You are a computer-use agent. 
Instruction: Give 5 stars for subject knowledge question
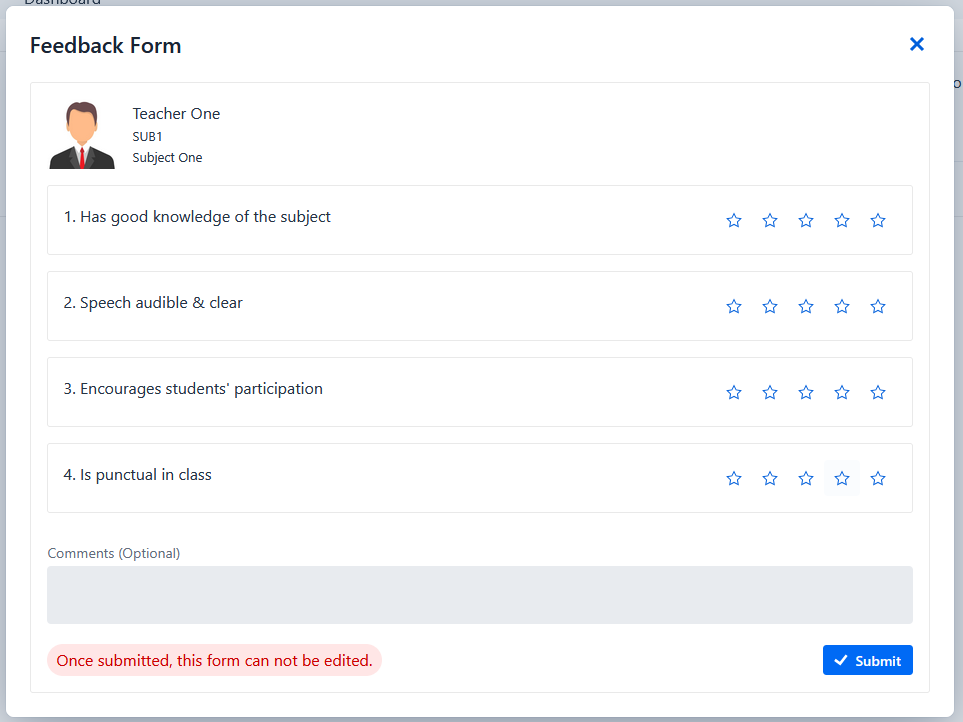click(x=878, y=220)
